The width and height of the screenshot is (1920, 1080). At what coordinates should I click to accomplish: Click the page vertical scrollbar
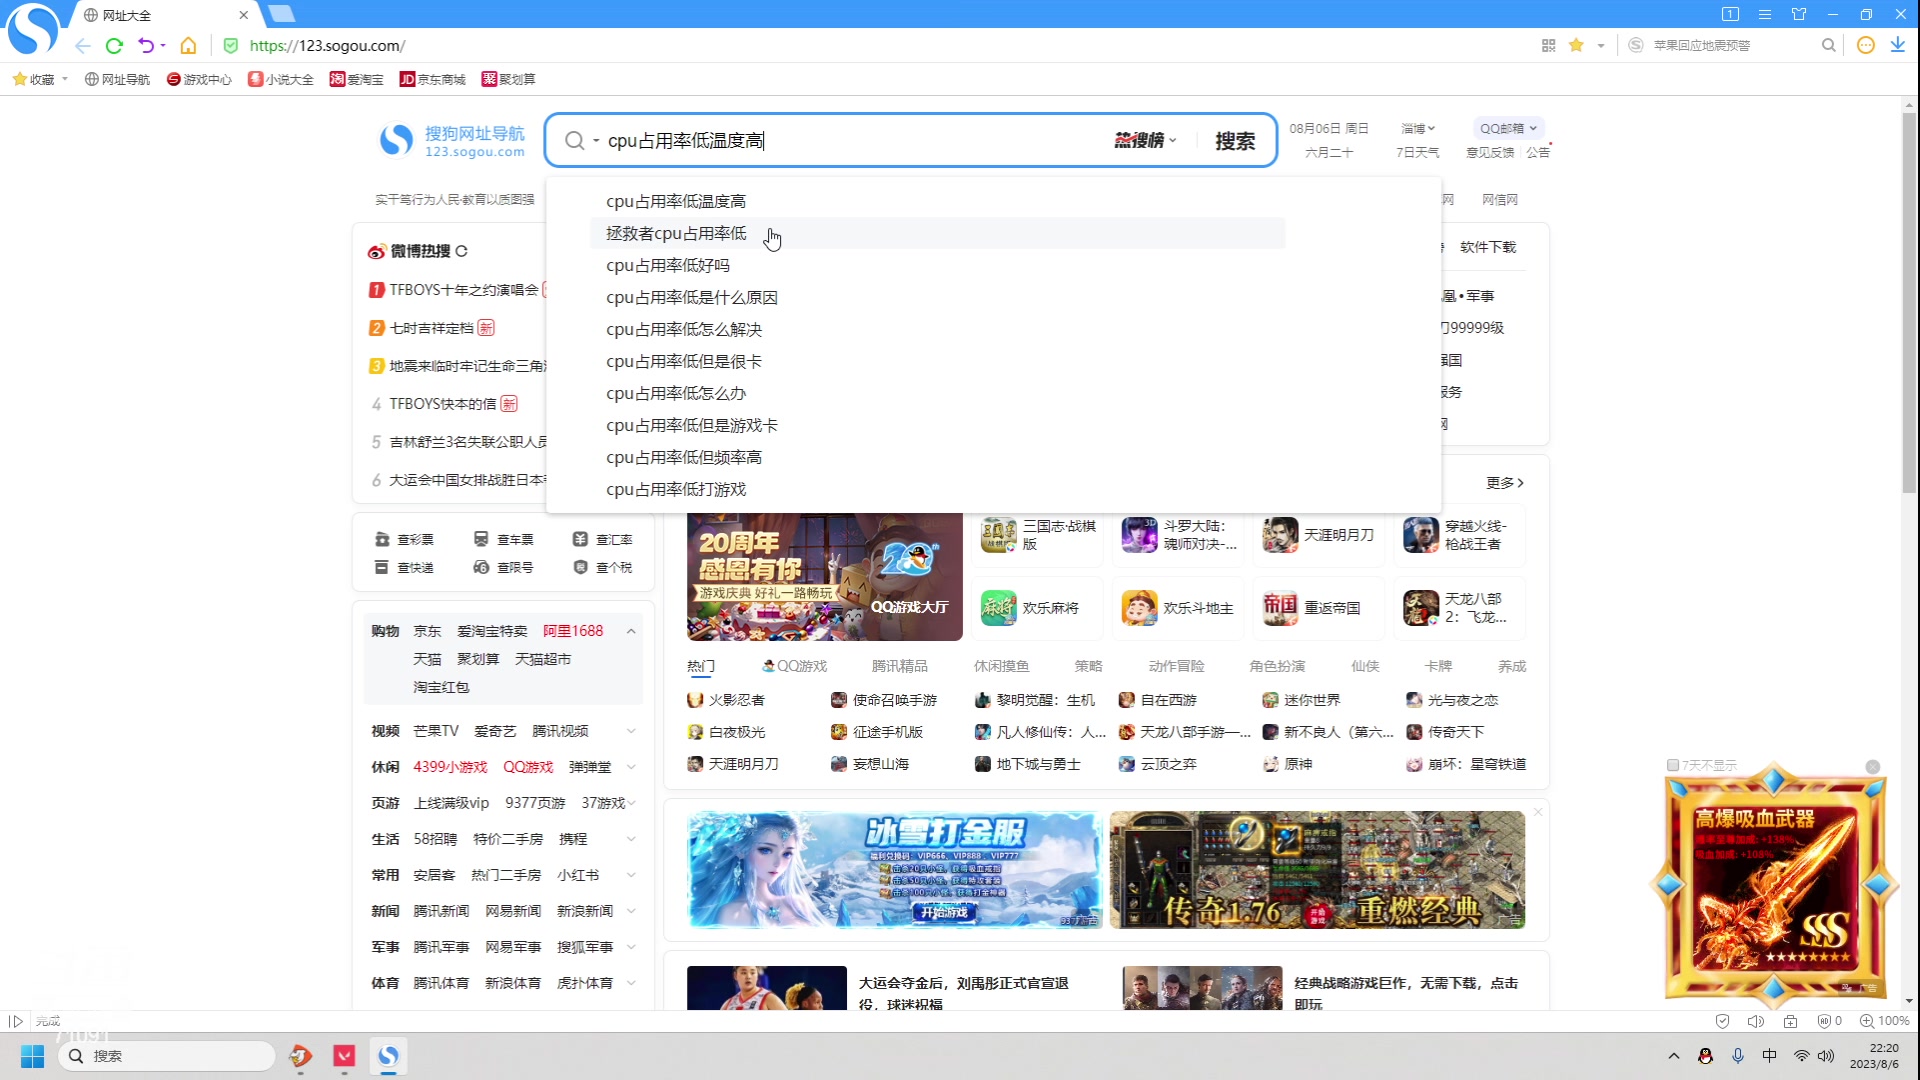click(1909, 302)
